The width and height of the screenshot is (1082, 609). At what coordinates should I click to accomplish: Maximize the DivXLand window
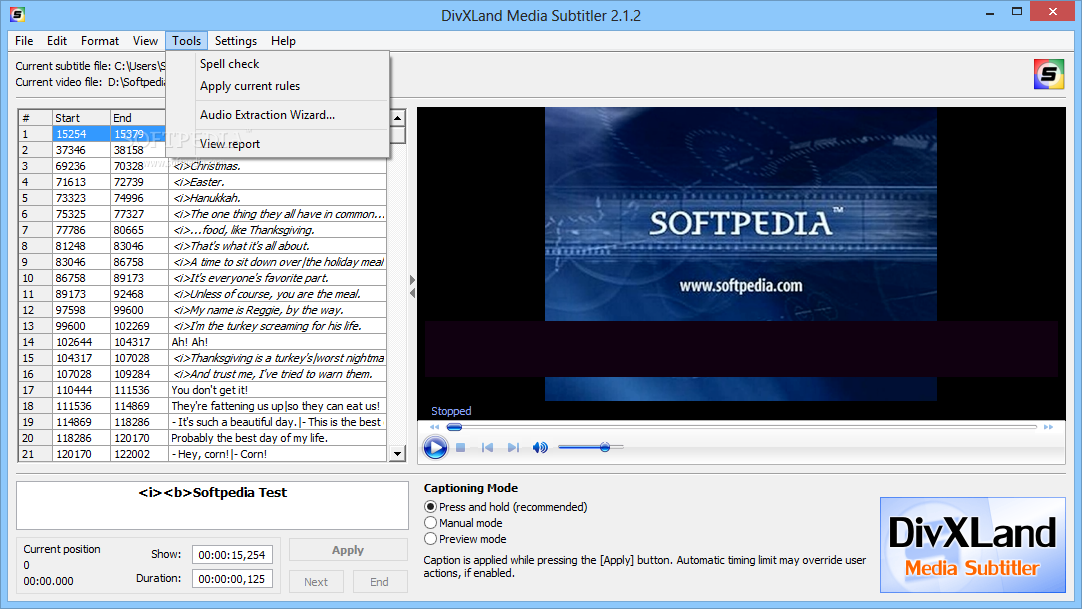tap(1016, 12)
